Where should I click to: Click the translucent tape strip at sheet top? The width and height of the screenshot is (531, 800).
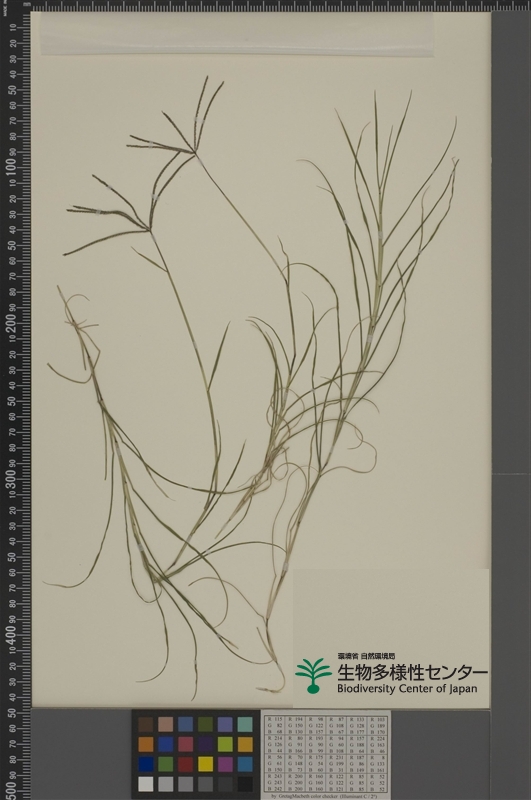pyautogui.click(x=237, y=34)
